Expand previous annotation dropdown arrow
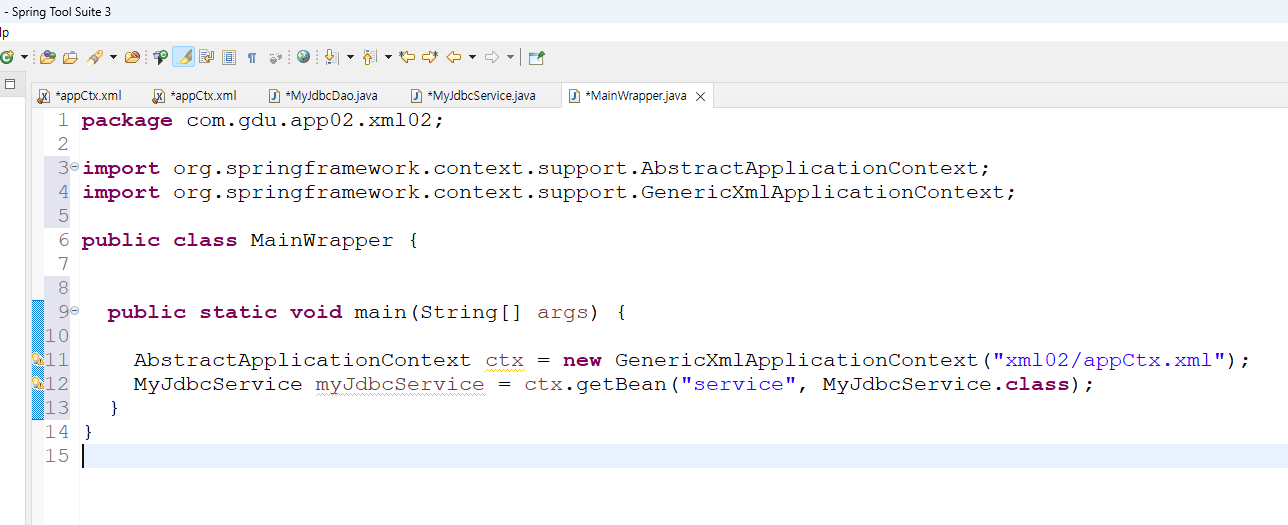The image size is (1288, 525). click(x=388, y=57)
